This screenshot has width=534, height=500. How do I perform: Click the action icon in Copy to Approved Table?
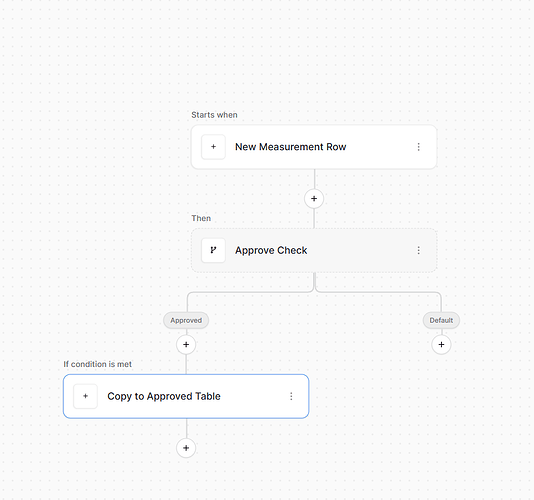coord(85,396)
